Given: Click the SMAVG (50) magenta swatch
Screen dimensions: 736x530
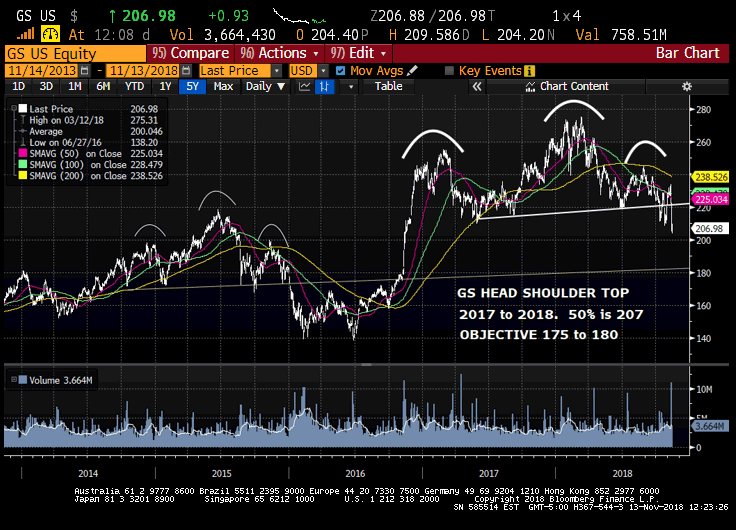Looking at the screenshot, I should tap(23, 154).
